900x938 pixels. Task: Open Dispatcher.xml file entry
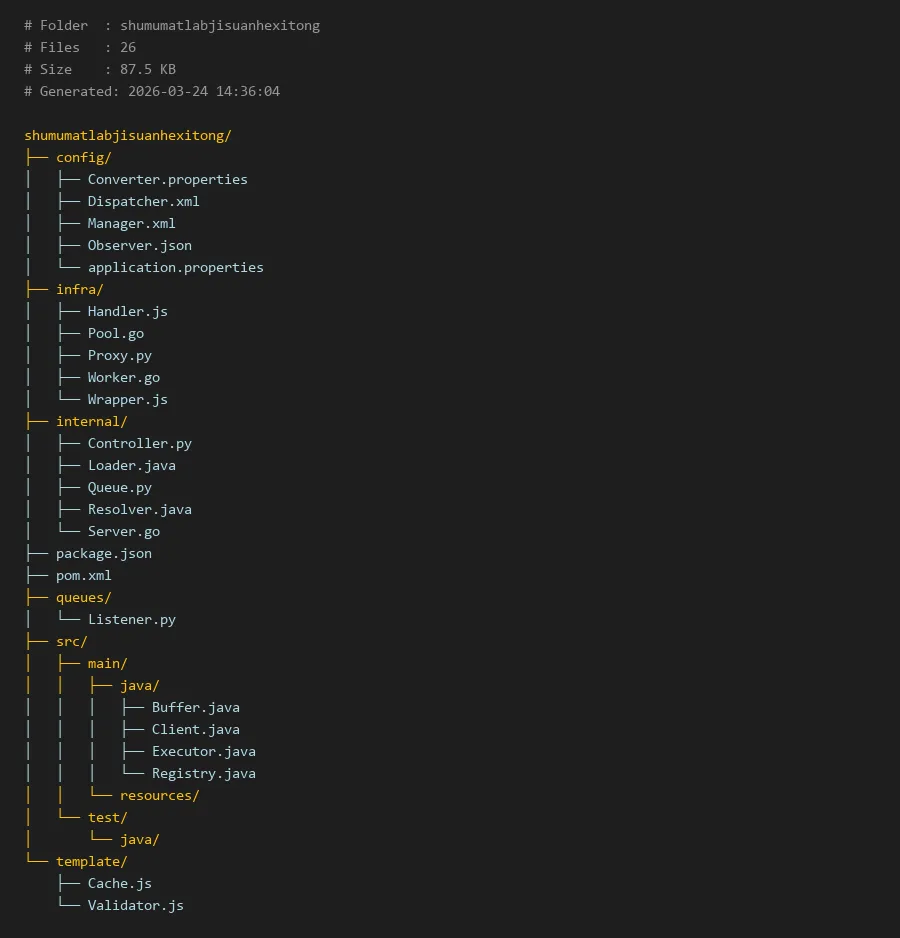(x=143, y=201)
